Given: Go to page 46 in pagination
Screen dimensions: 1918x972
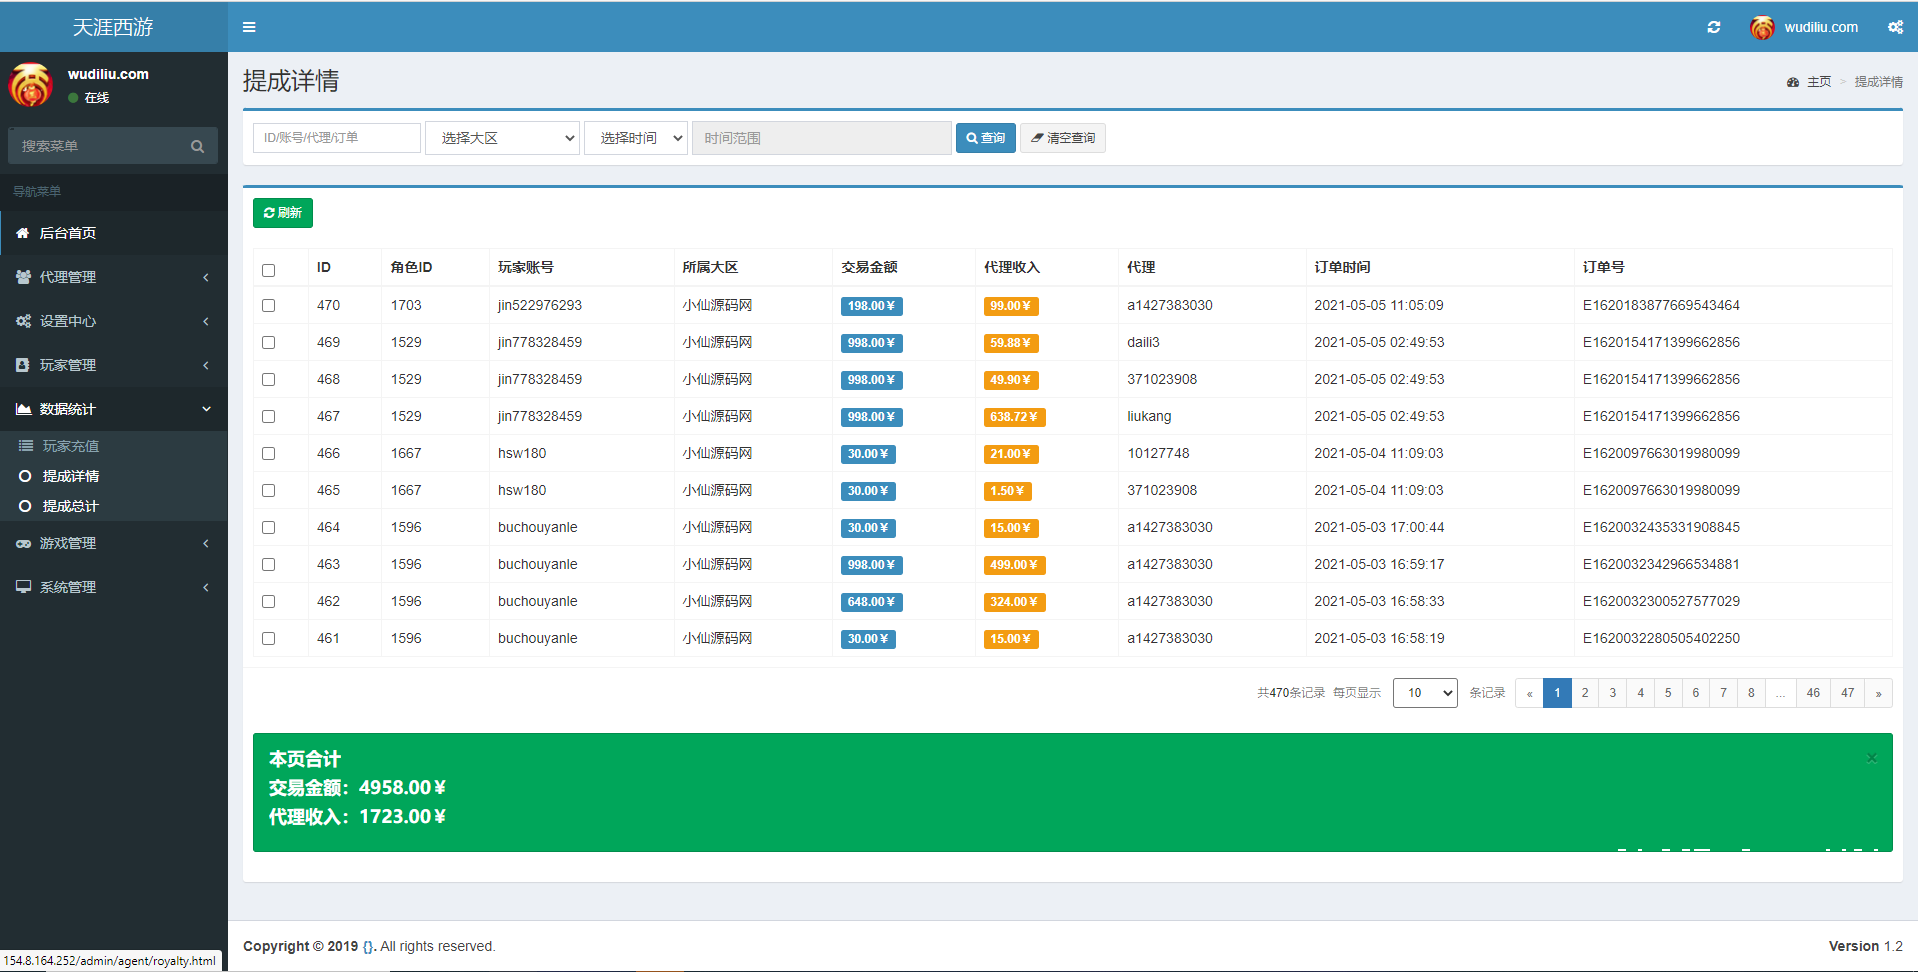Looking at the screenshot, I should (x=1813, y=693).
